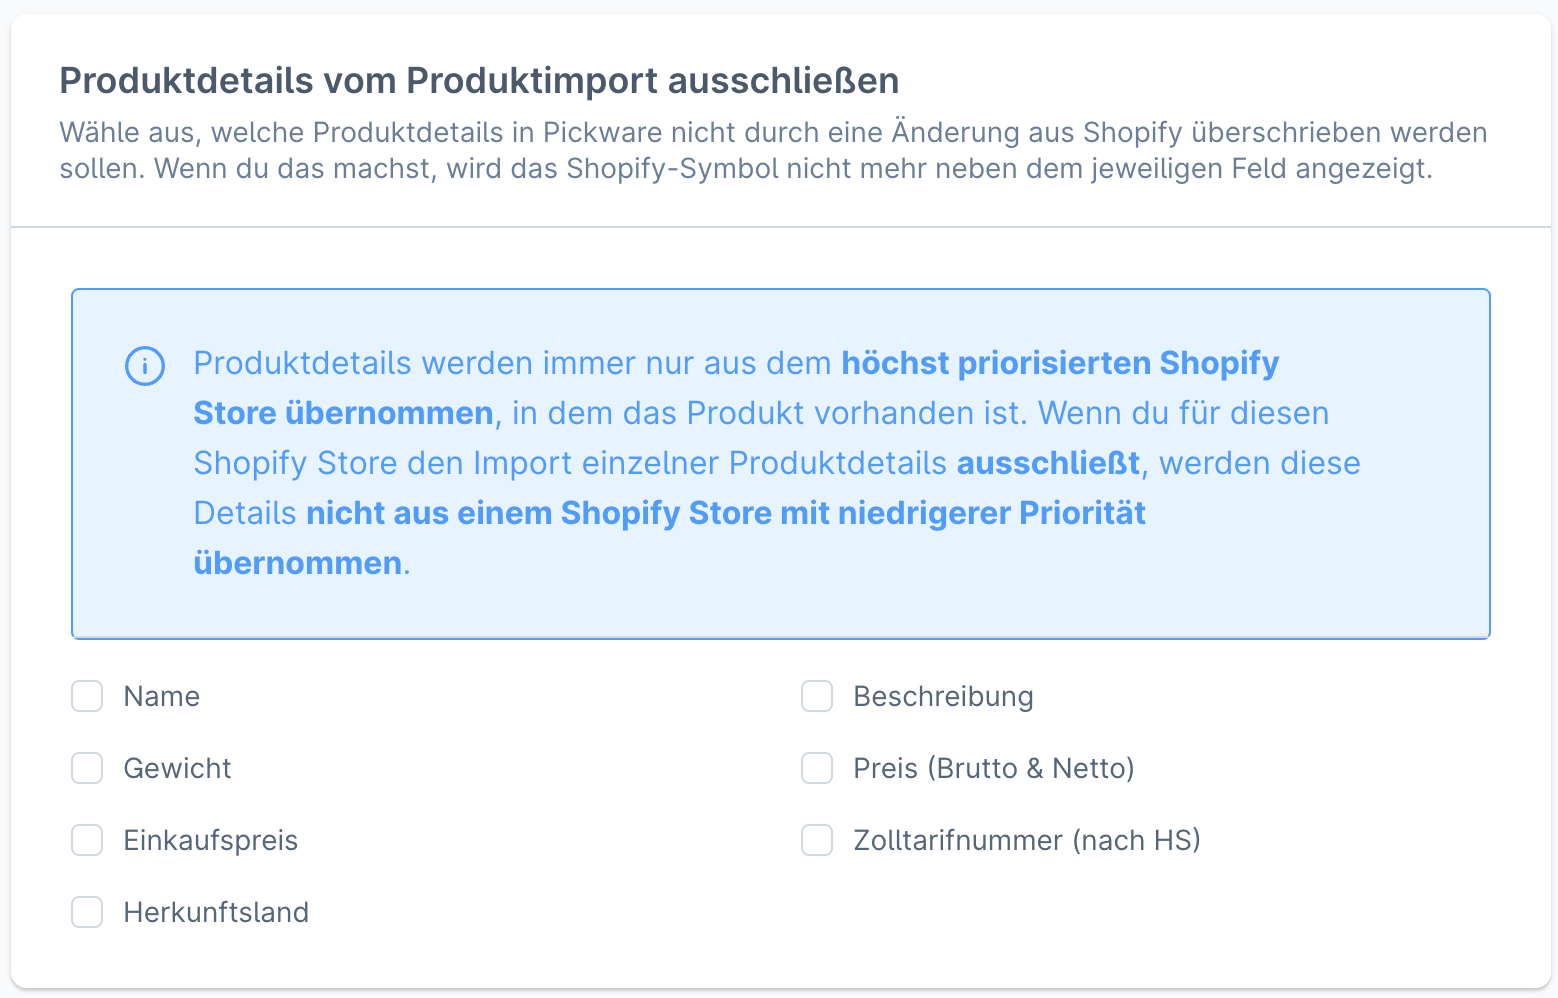Image resolution: width=1558 pixels, height=998 pixels.
Task: Click bold text "höchst priorisierten Shopify"
Action: pyautogui.click(x=1060, y=363)
